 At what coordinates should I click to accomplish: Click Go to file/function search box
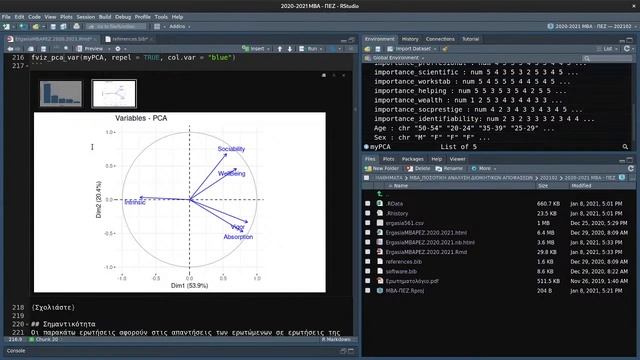(x=116, y=27)
